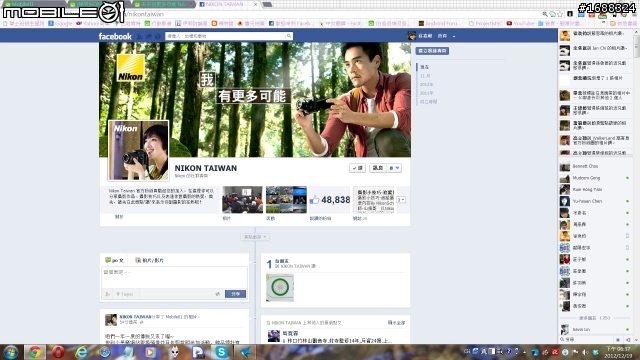Click the chat sidebar search field
This screenshot has width=640, height=360.
pos(586,340)
